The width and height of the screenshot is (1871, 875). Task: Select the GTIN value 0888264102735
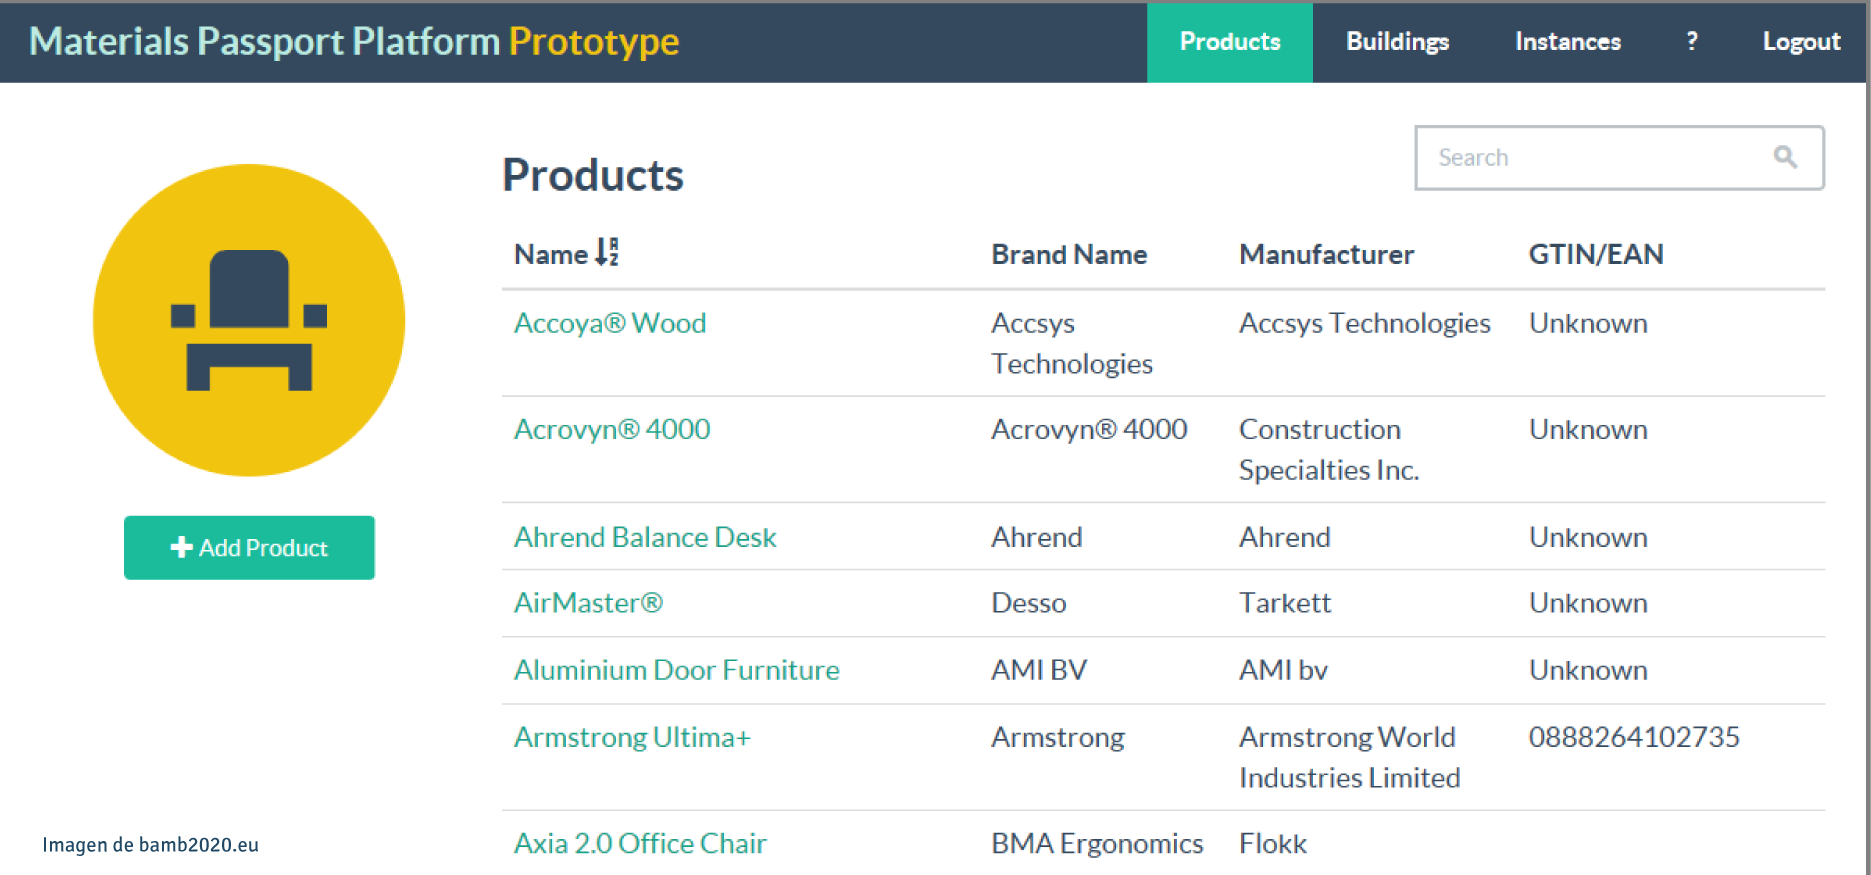point(1634,737)
